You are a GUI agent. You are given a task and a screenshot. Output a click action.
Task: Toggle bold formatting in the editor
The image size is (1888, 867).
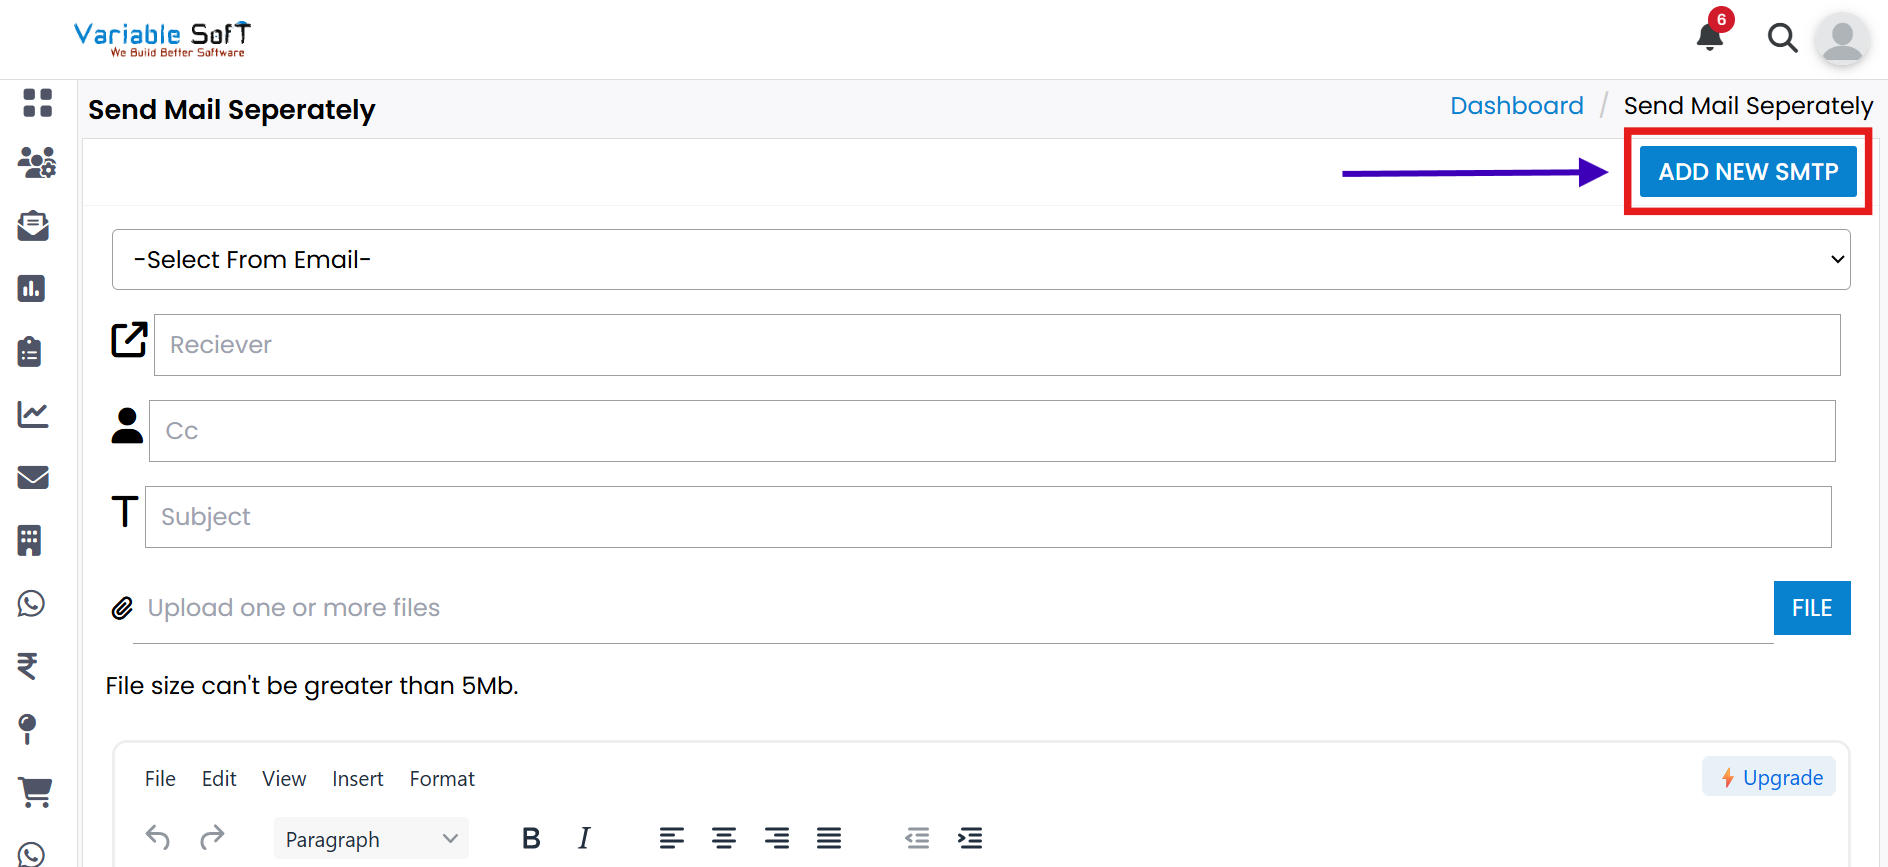click(531, 838)
